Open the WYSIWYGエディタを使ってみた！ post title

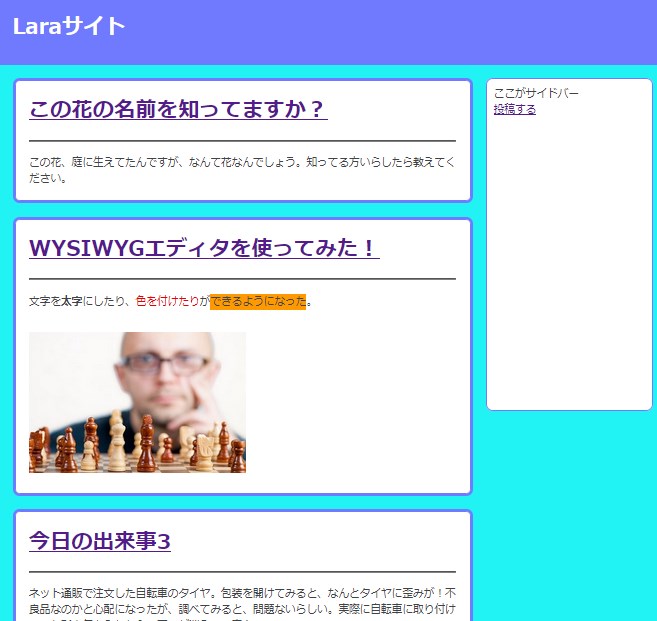click(204, 248)
